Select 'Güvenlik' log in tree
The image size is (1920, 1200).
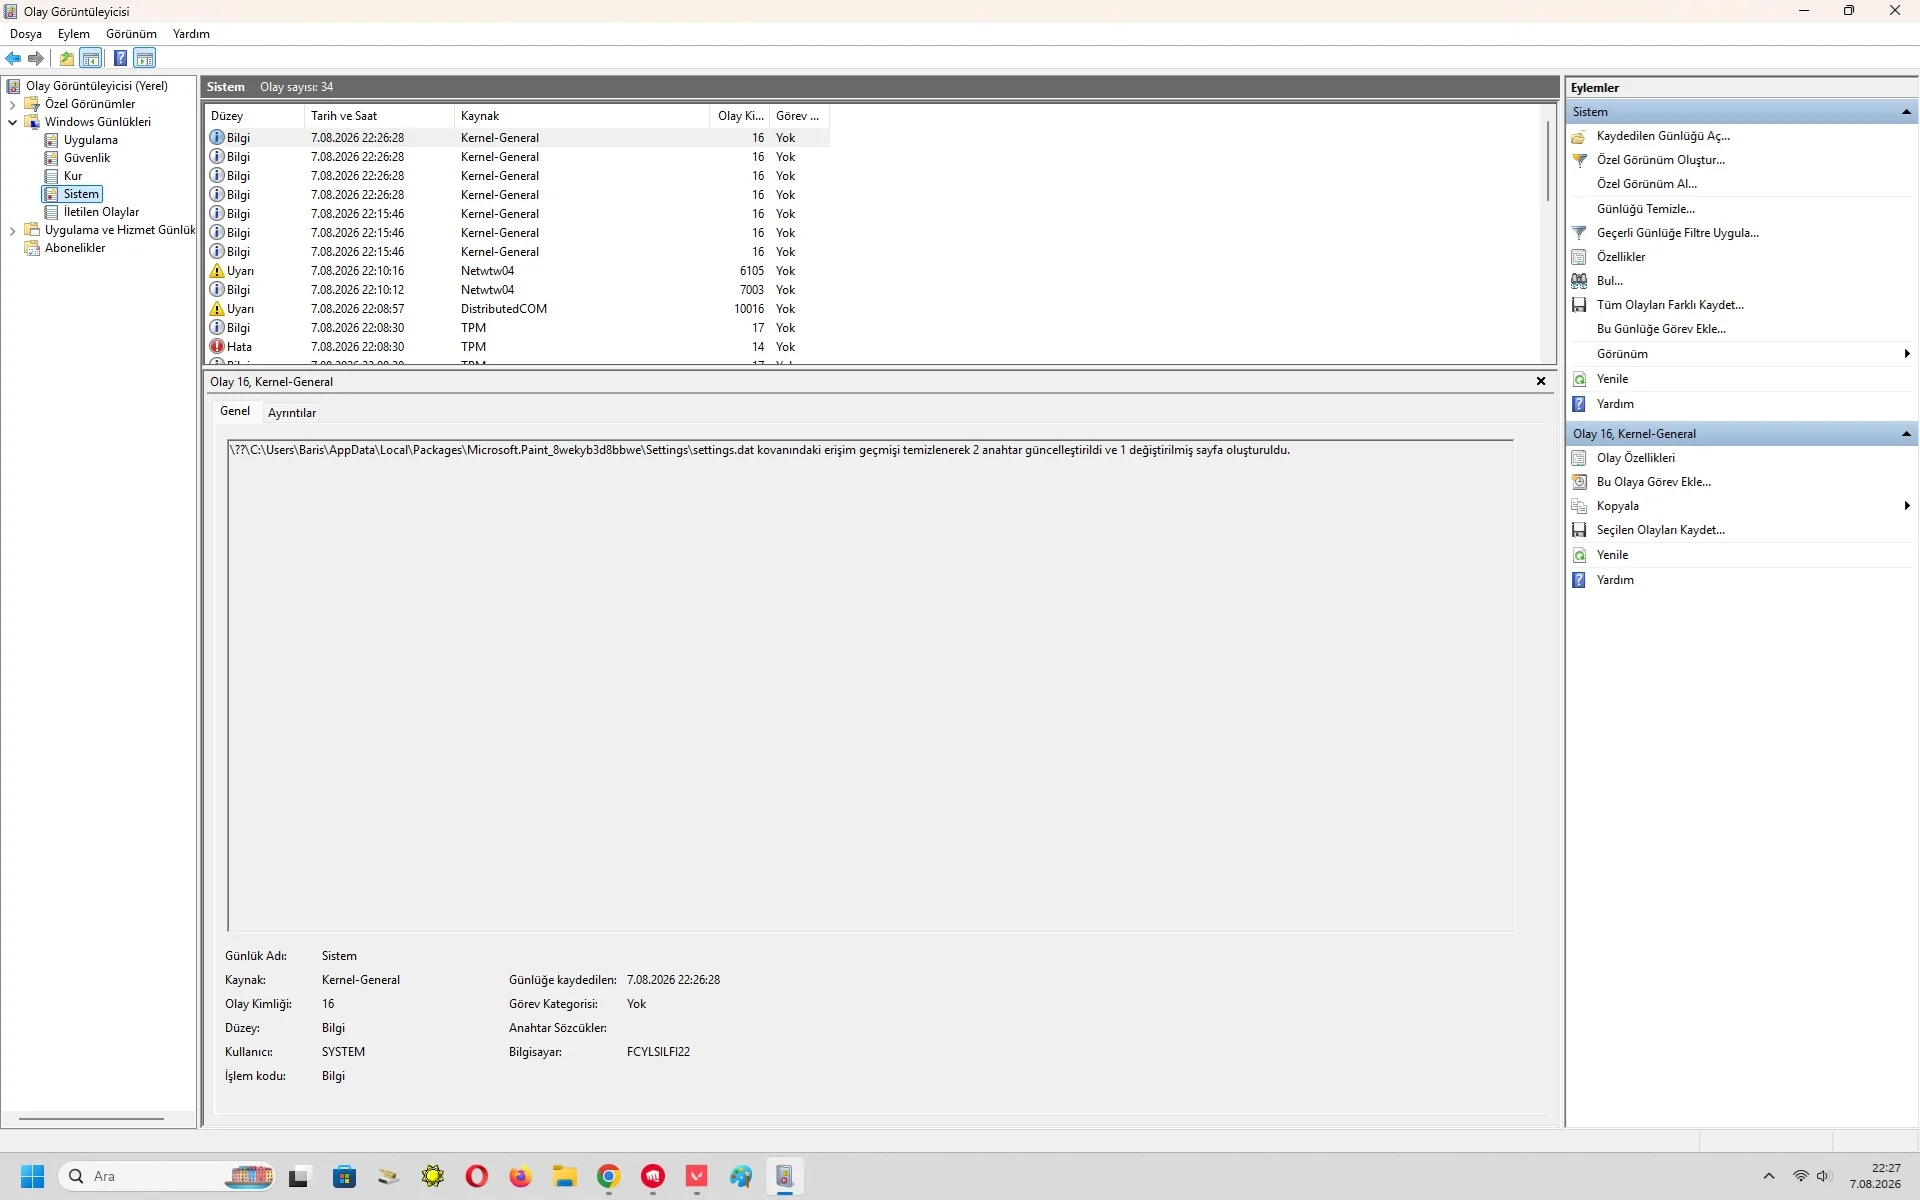coord(87,158)
